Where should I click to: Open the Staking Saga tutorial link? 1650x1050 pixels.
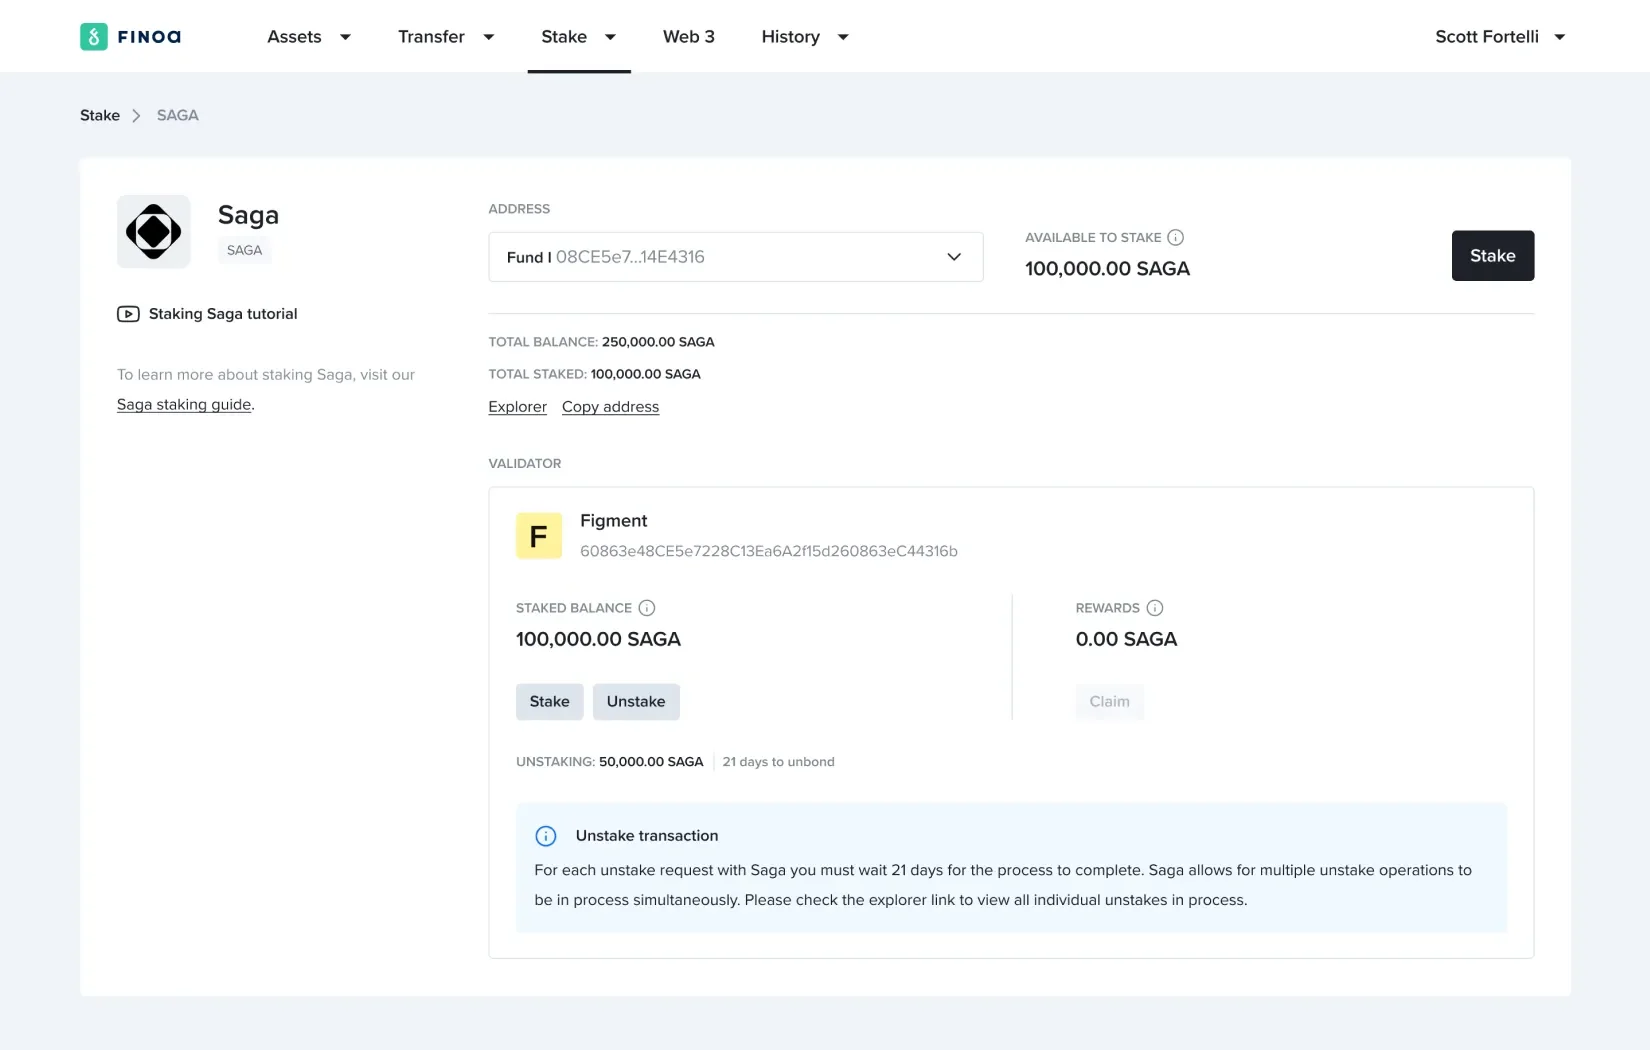point(223,314)
